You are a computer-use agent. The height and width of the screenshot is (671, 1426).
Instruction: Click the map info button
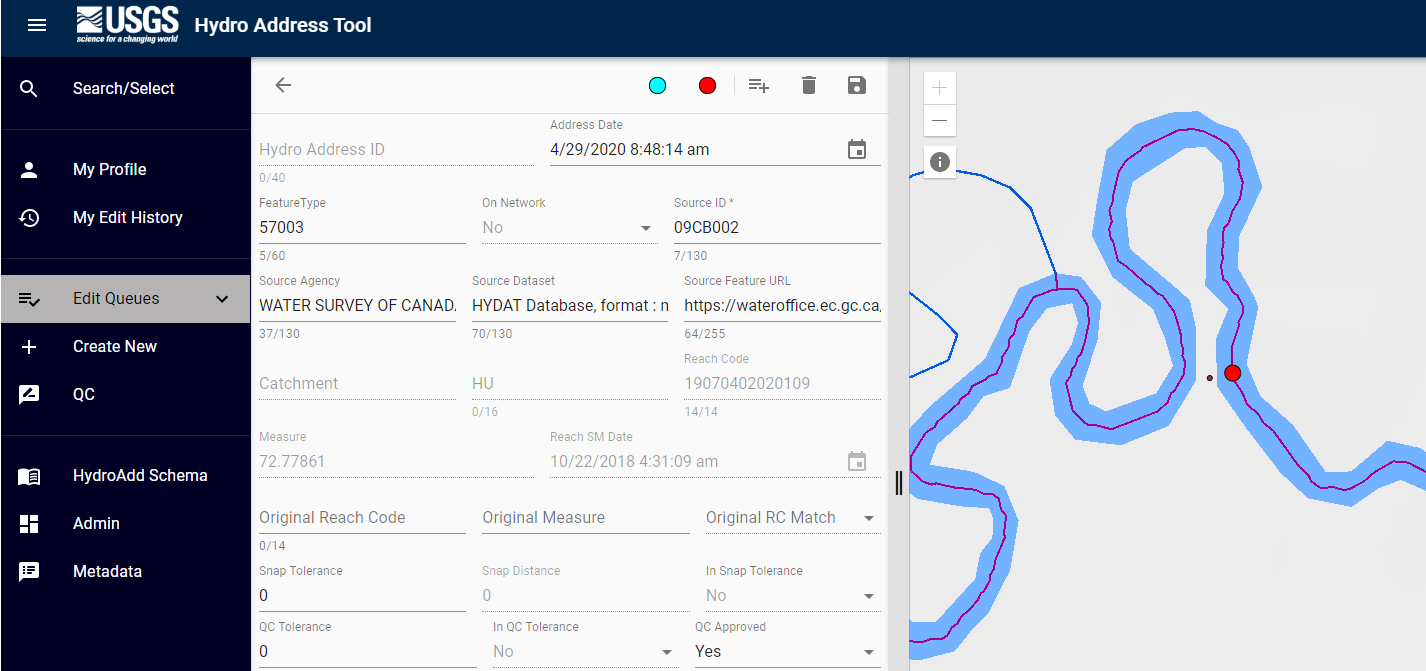[939, 161]
